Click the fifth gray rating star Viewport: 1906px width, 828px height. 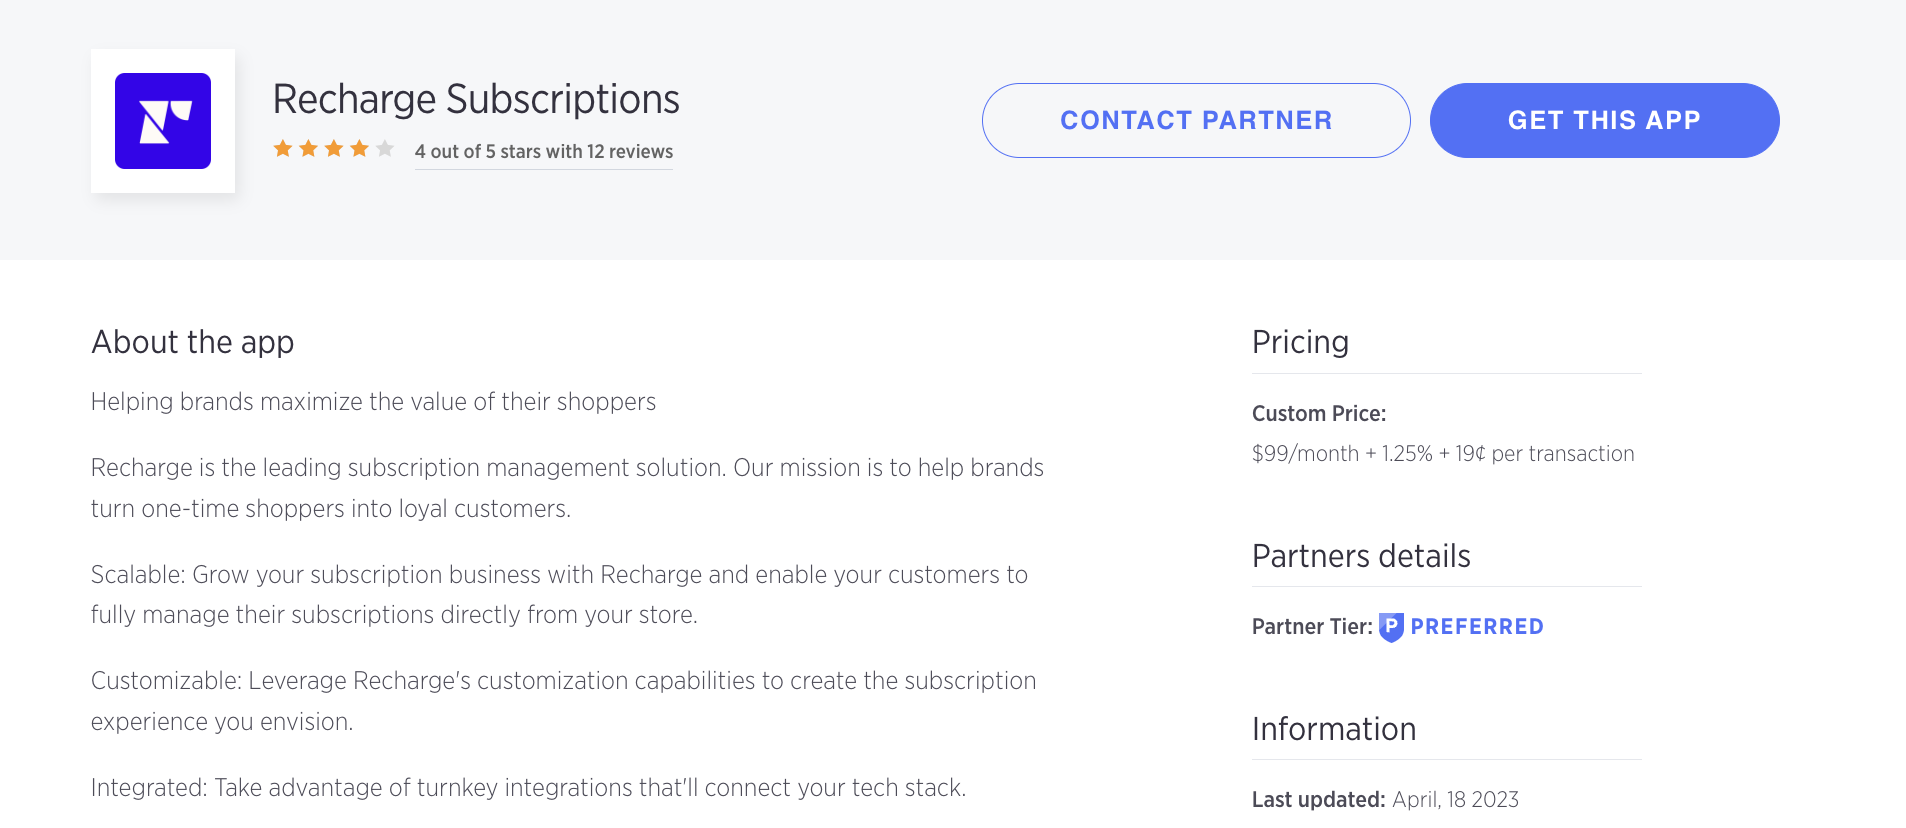(x=385, y=149)
